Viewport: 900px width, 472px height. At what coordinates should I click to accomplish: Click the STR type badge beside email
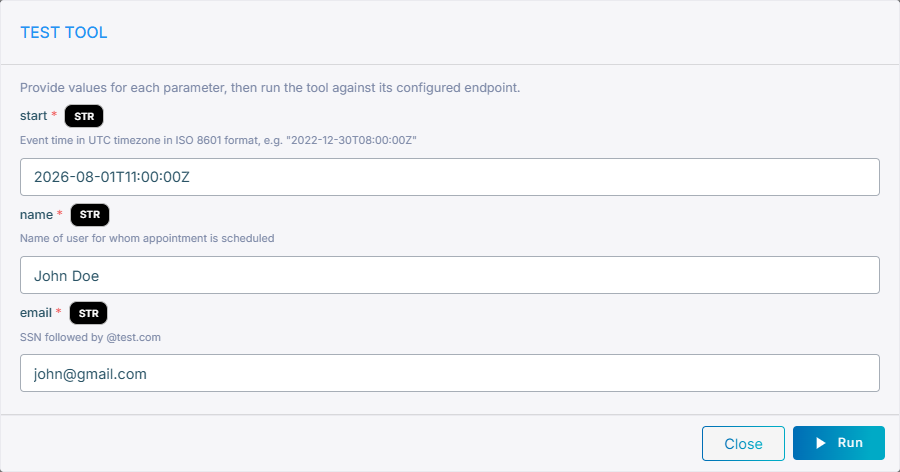[x=88, y=313]
